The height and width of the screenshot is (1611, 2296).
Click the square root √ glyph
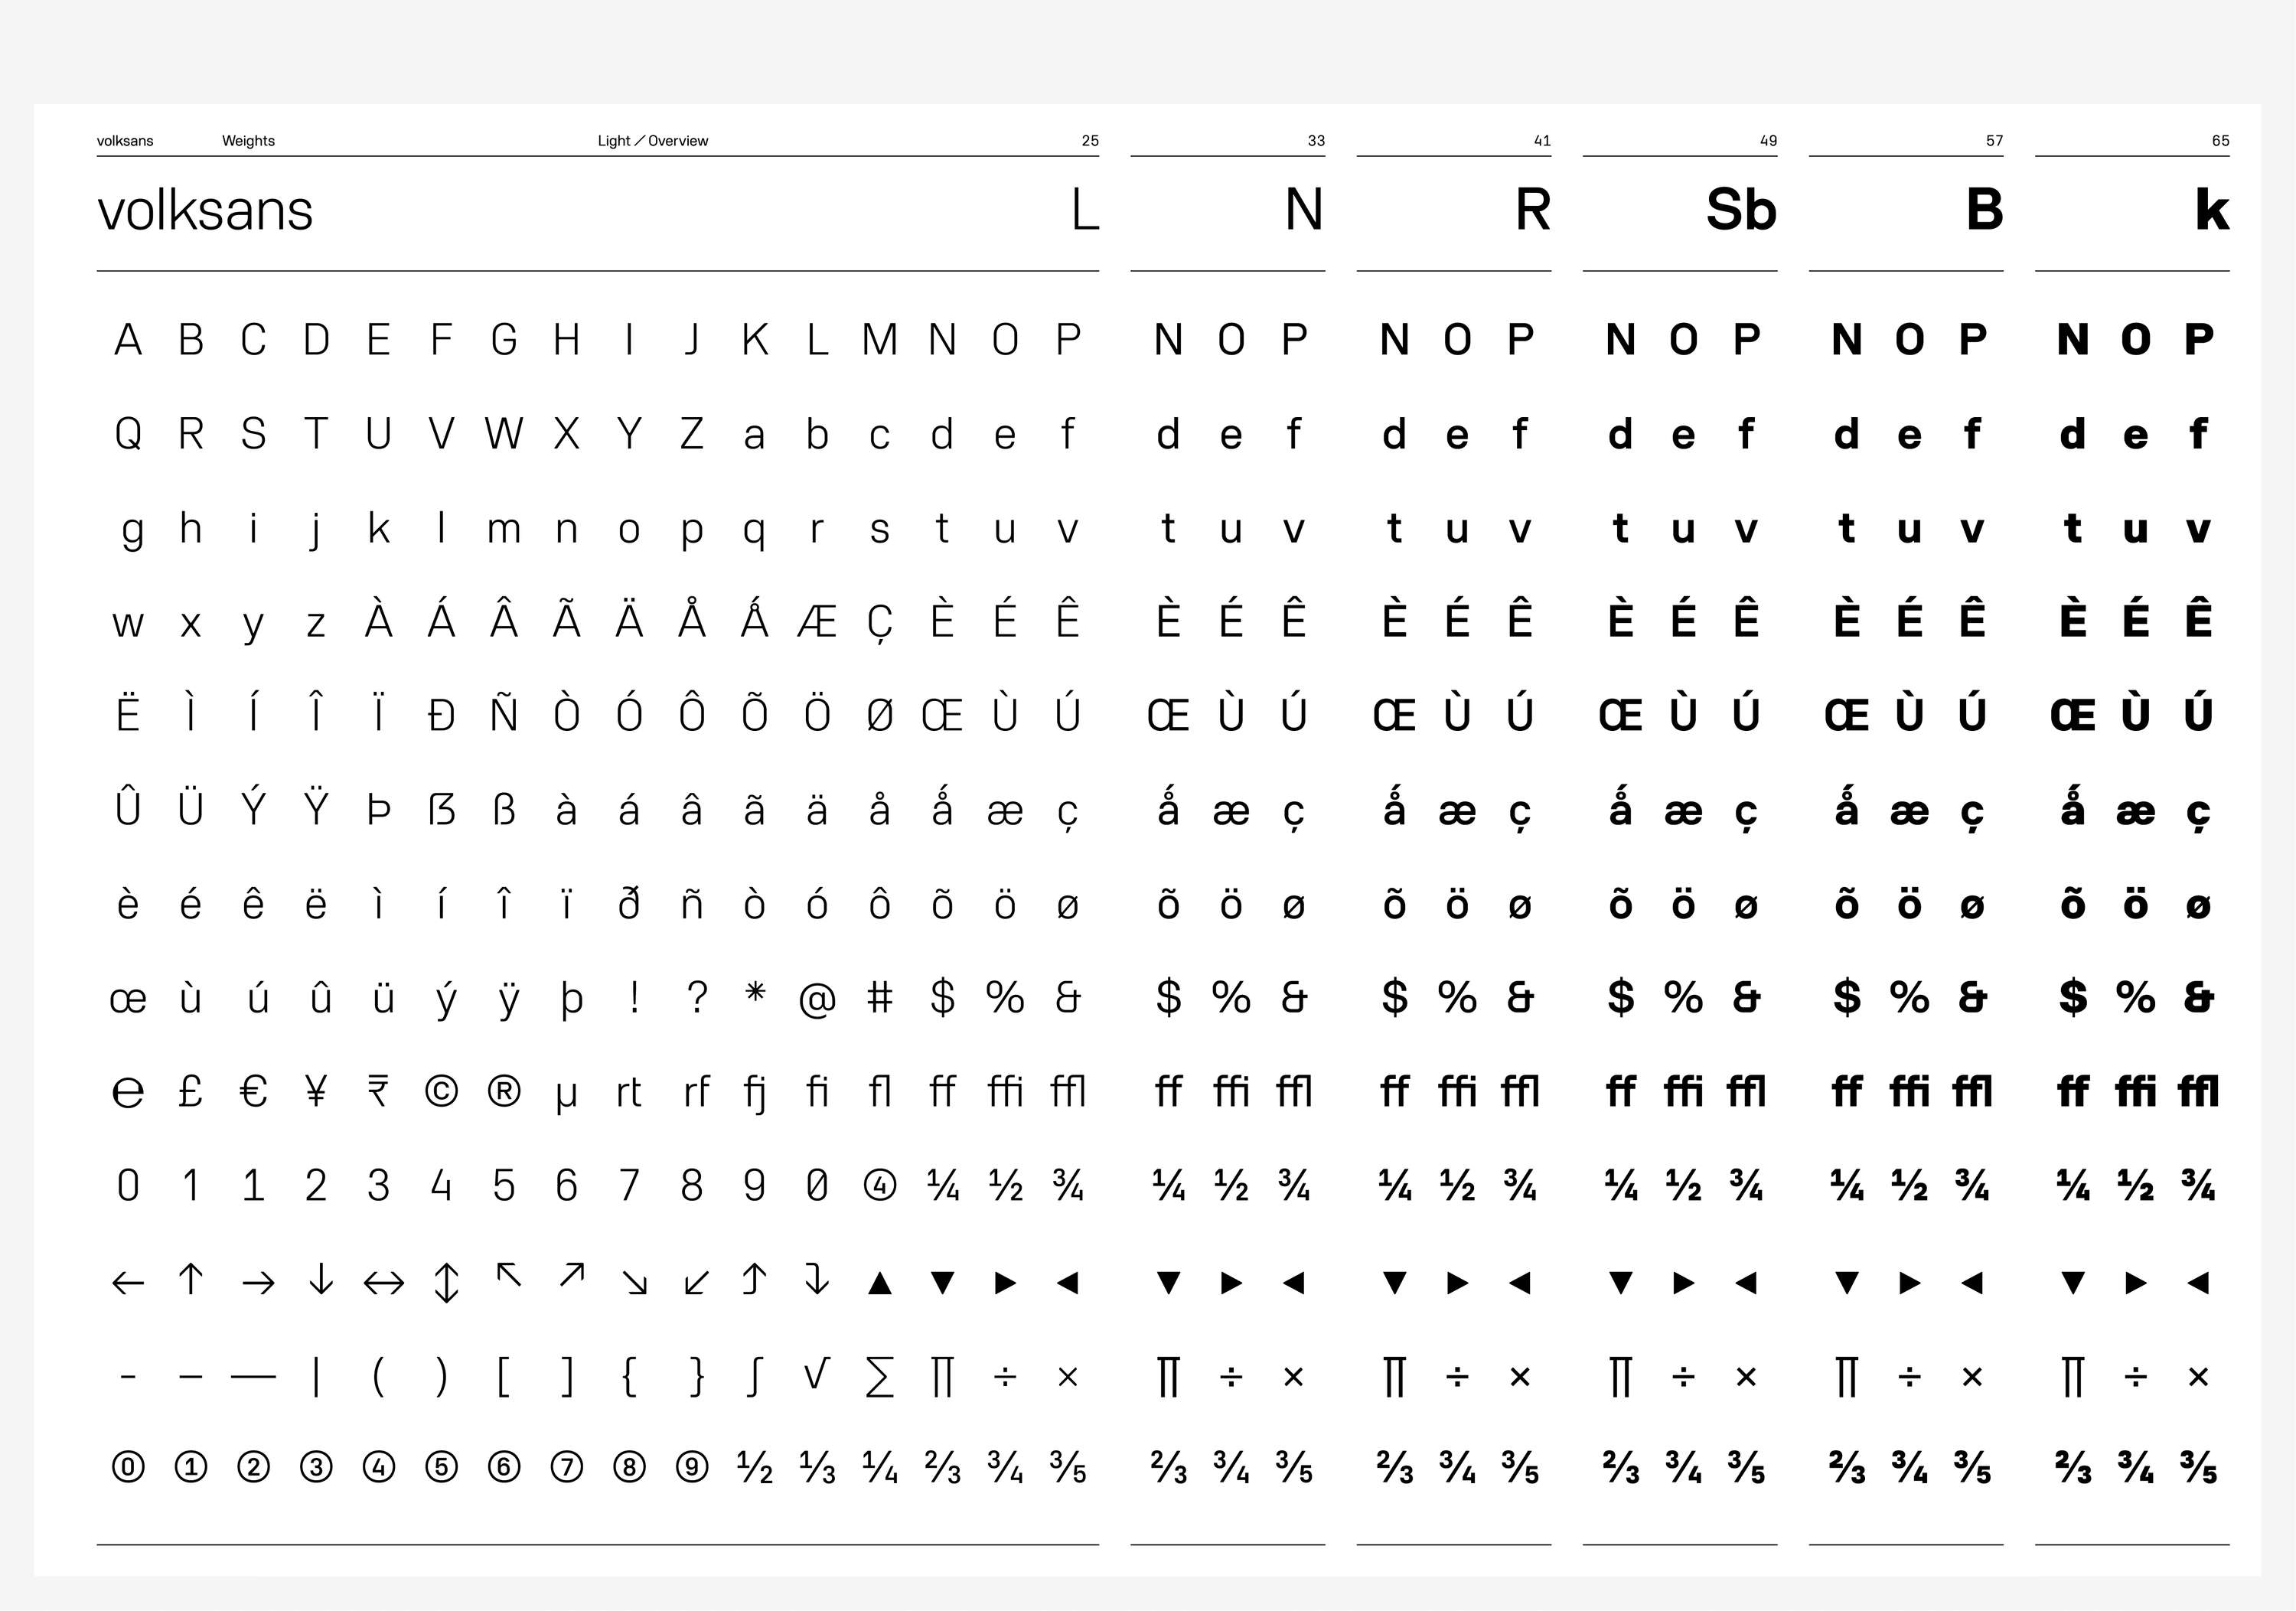817,1374
